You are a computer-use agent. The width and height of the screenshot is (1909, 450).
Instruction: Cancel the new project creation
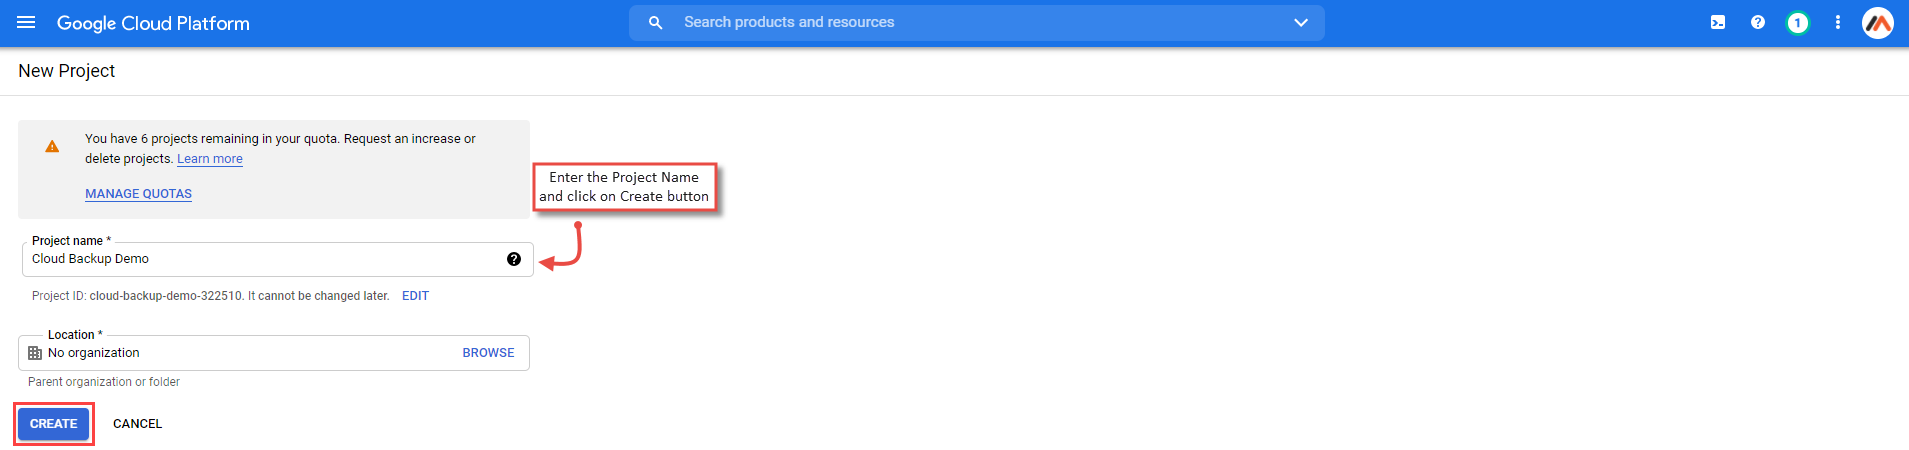pyautogui.click(x=137, y=424)
